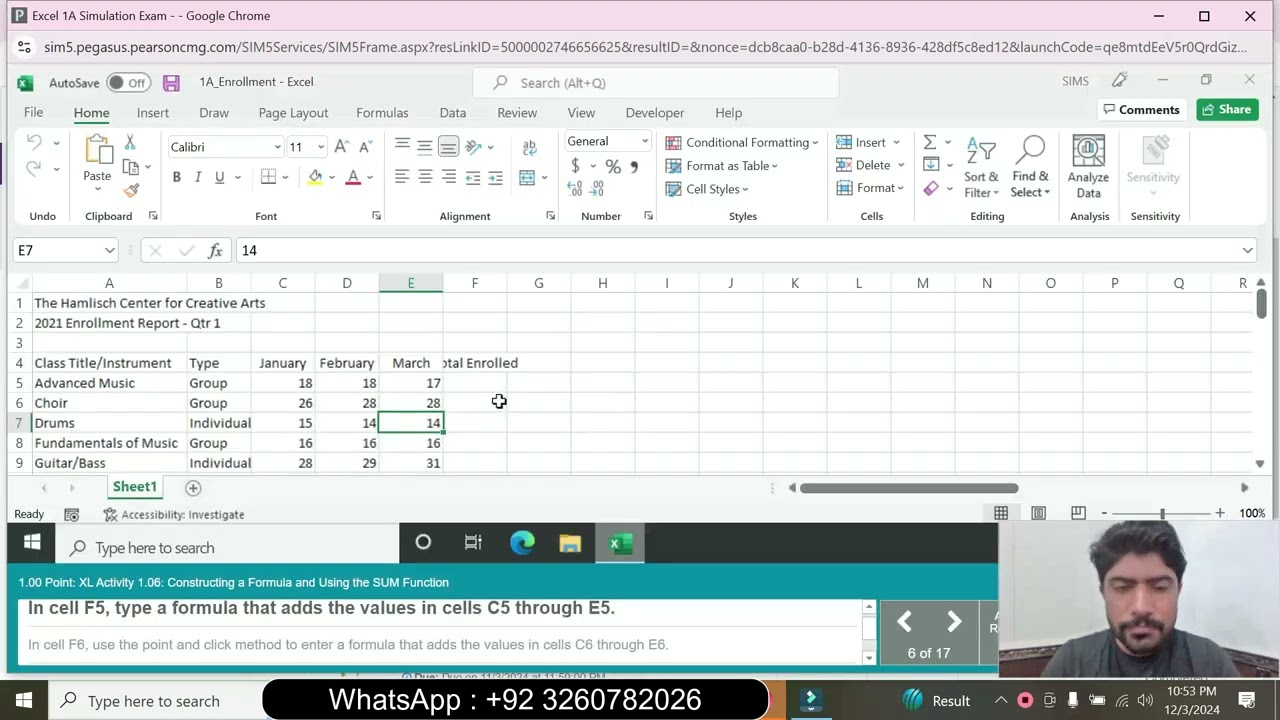Image resolution: width=1280 pixels, height=720 pixels.
Task: Click the Redo arrow icon
Action: click(35, 169)
